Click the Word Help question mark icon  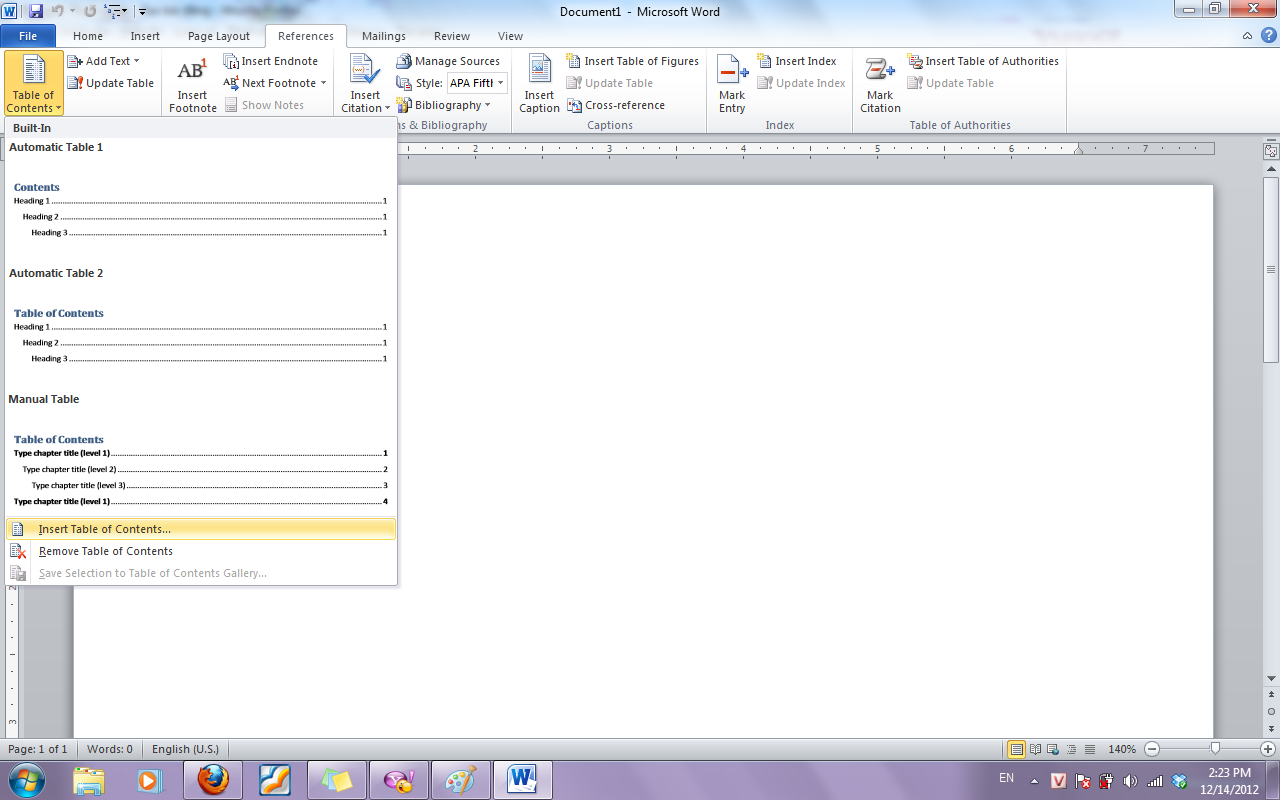(x=1267, y=36)
